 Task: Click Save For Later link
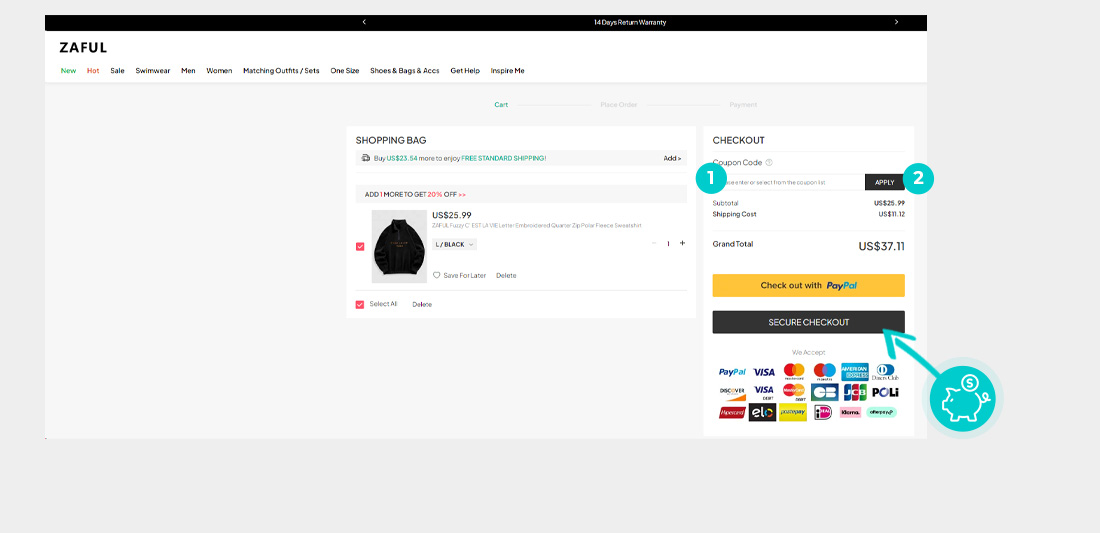[x=464, y=276]
